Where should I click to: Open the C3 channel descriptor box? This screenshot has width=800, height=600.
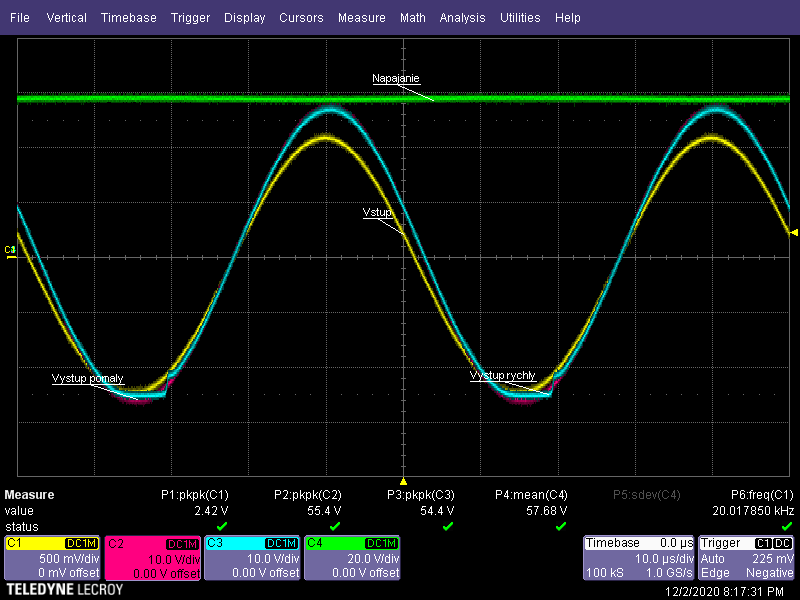pyautogui.click(x=252, y=558)
